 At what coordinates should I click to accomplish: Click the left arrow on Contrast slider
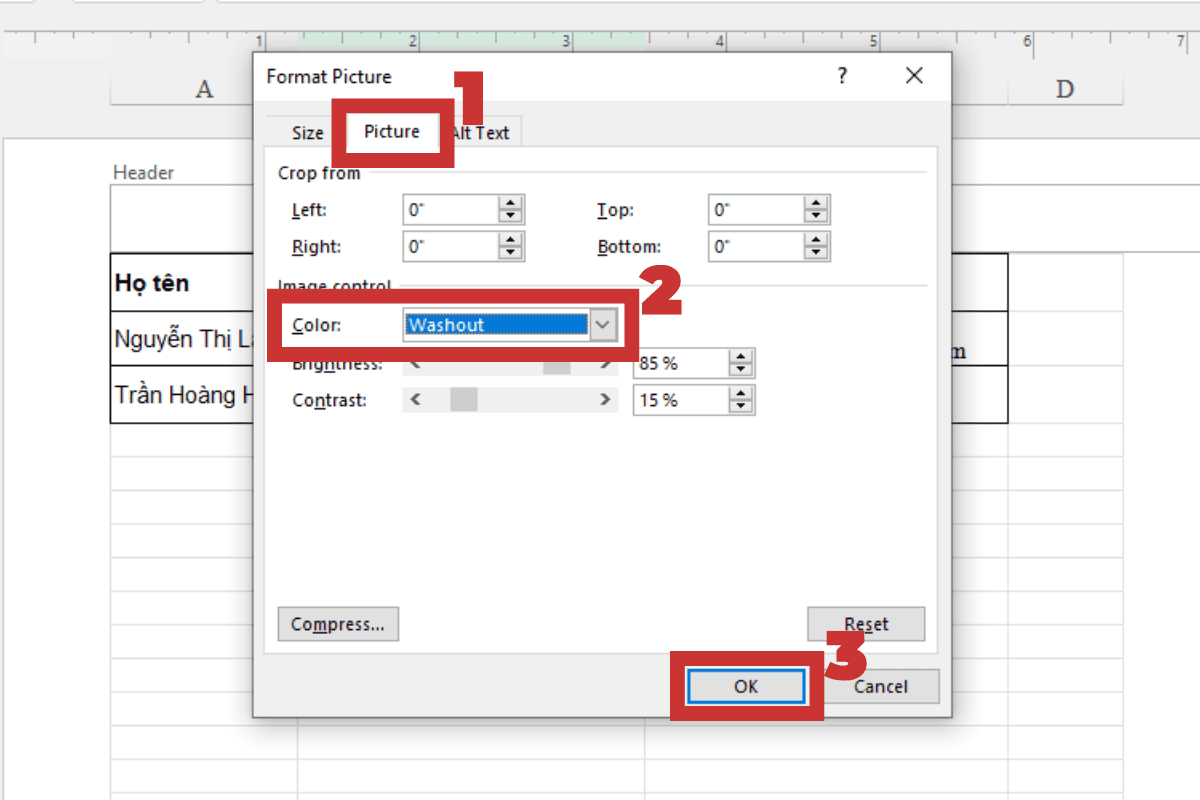pyautogui.click(x=415, y=400)
